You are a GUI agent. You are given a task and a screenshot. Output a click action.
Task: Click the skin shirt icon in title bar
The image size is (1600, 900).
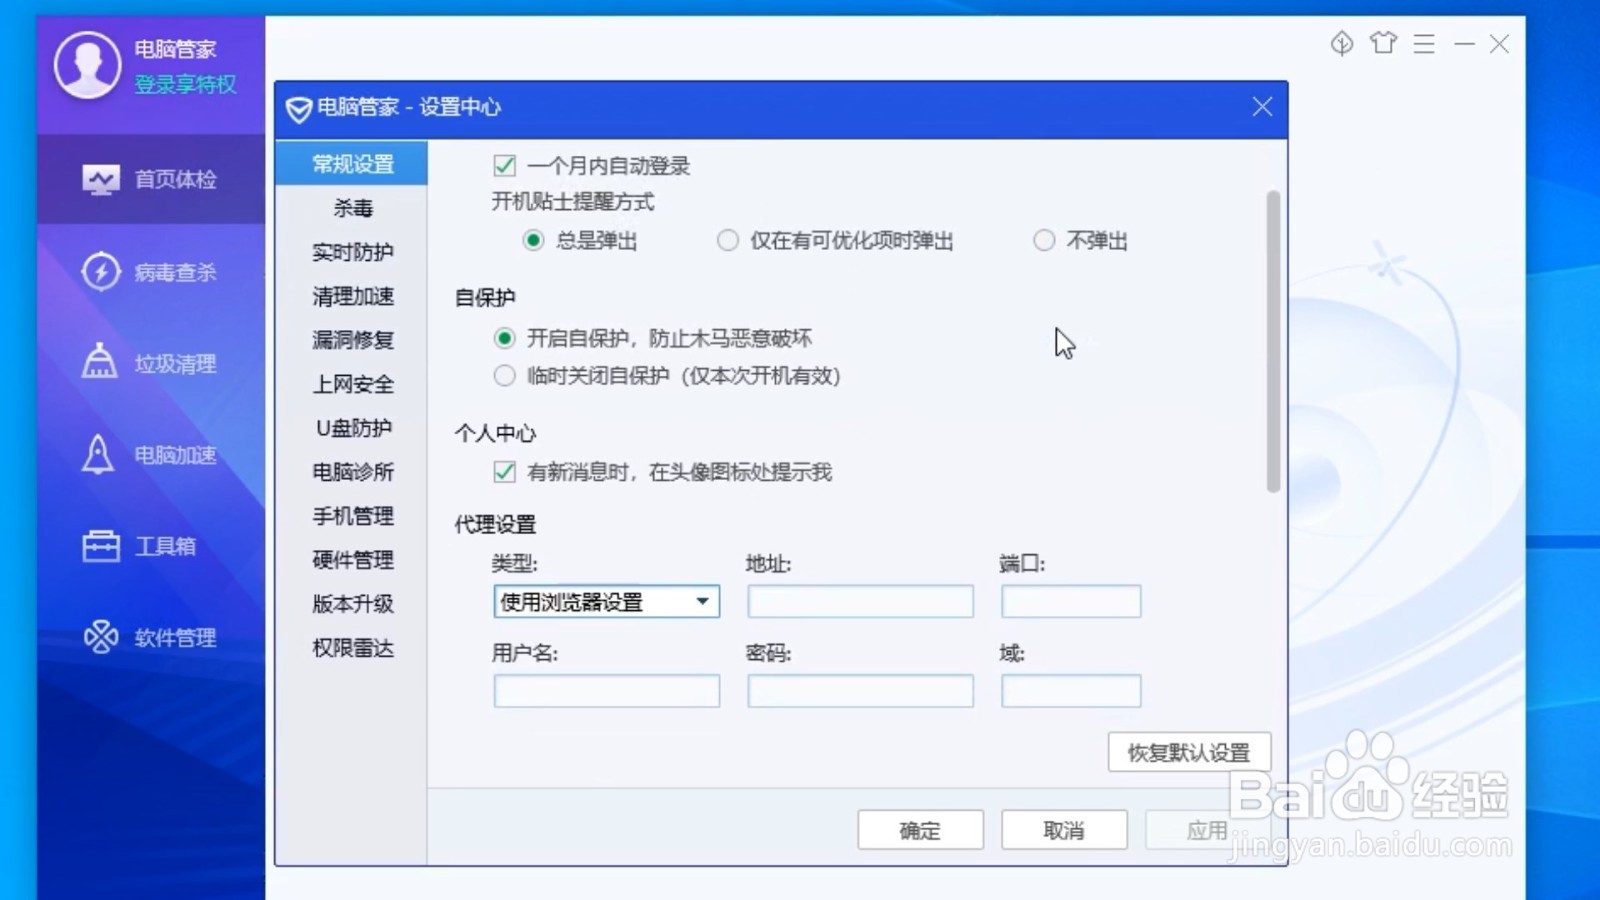point(1383,43)
